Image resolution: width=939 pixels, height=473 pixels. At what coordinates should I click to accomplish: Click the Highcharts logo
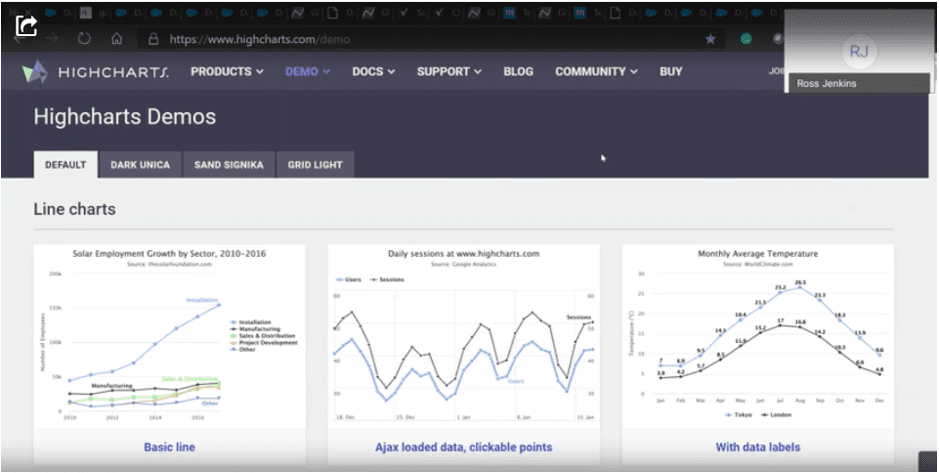pyautogui.click(x=96, y=72)
